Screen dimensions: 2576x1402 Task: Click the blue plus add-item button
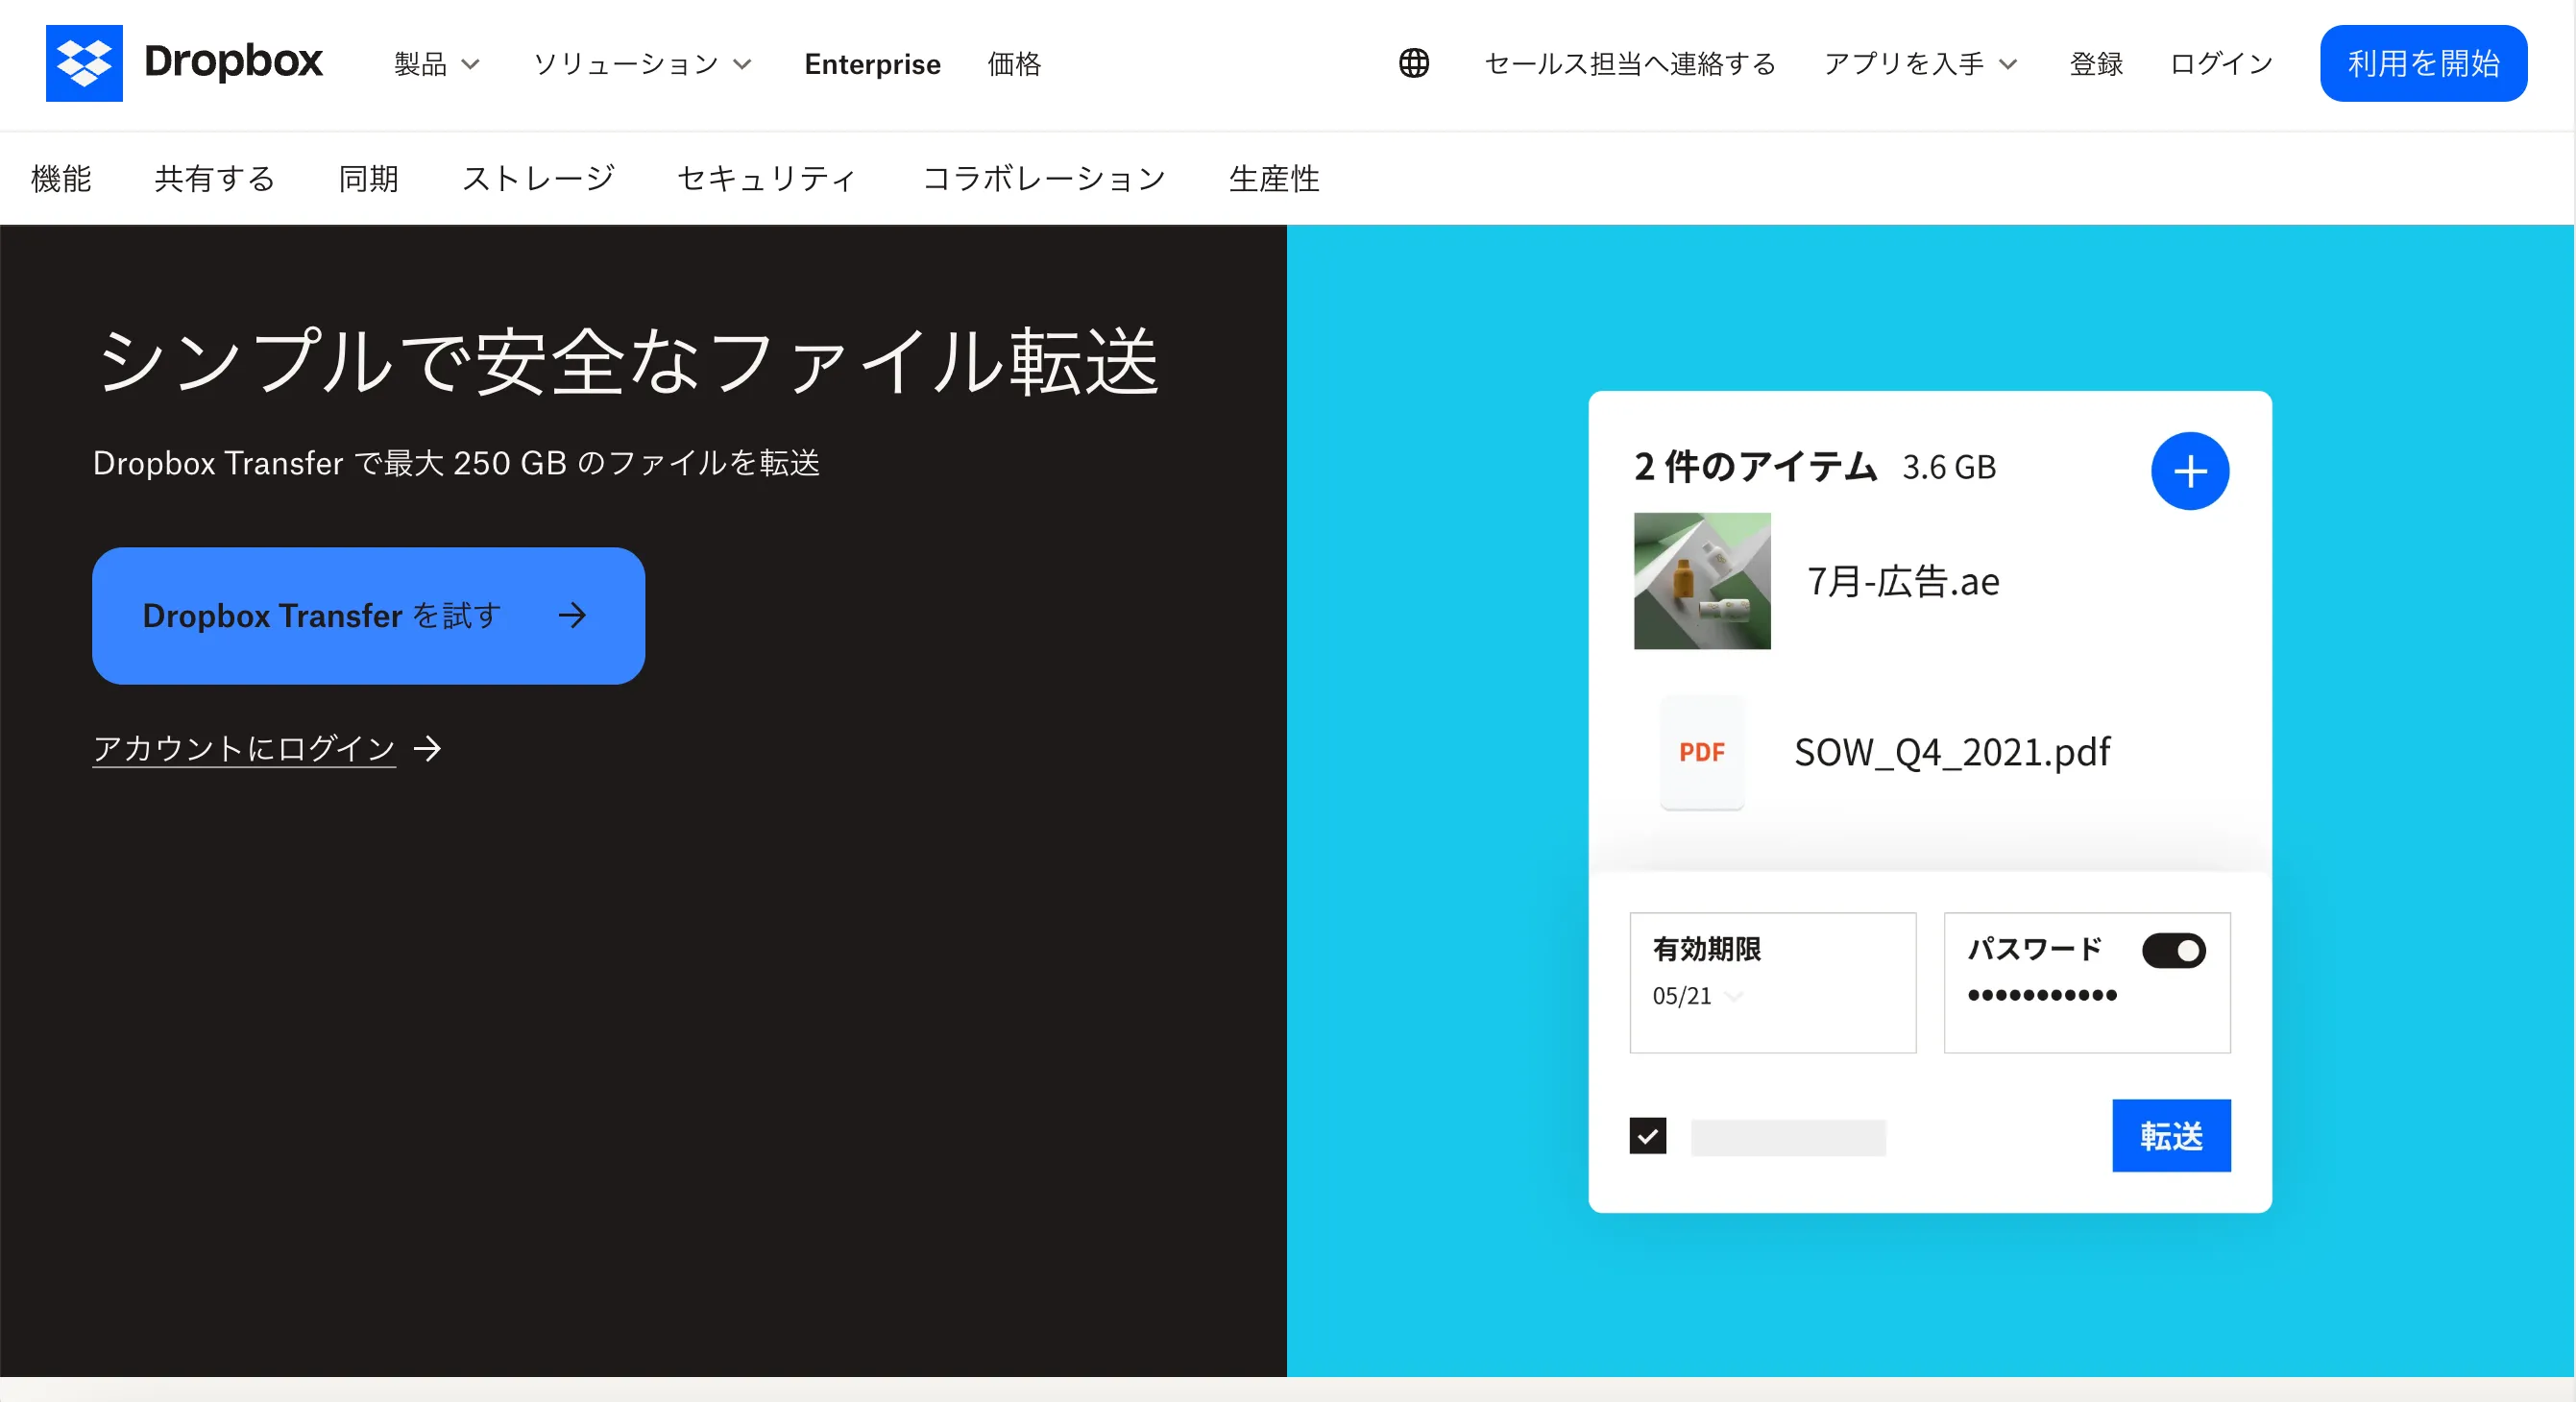click(x=2189, y=471)
